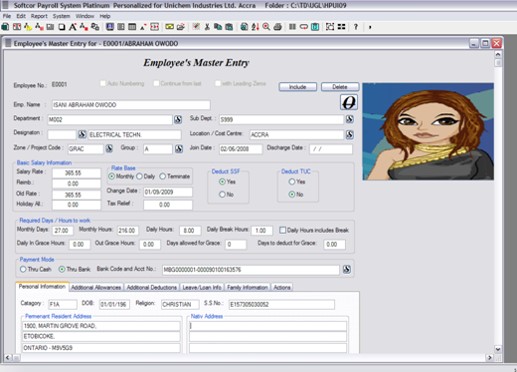Open the Group lookup button

(179, 148)
